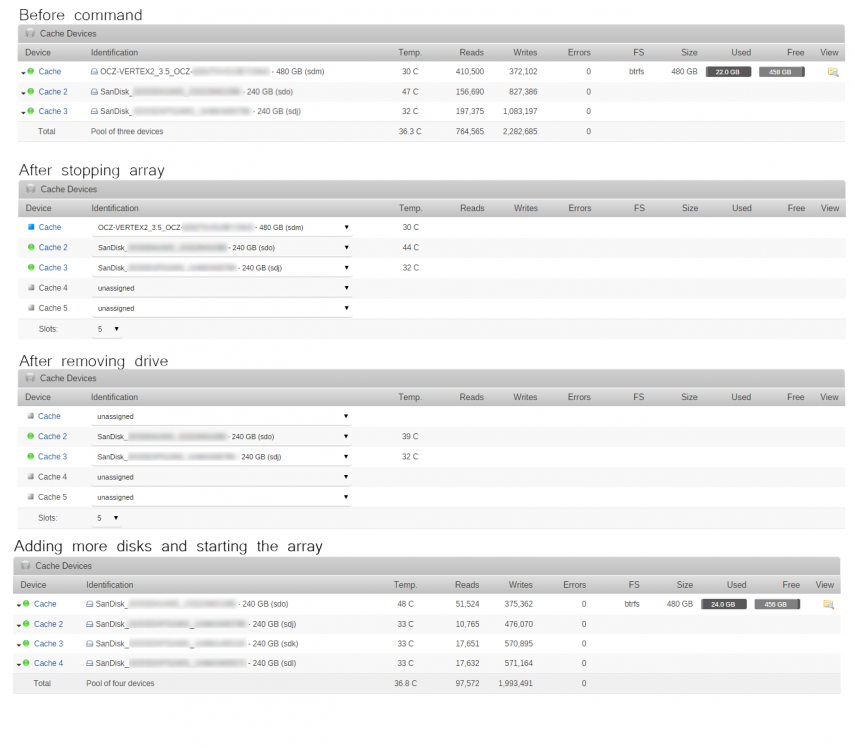Click the 22.0 GB Used bar

point(728,72)
